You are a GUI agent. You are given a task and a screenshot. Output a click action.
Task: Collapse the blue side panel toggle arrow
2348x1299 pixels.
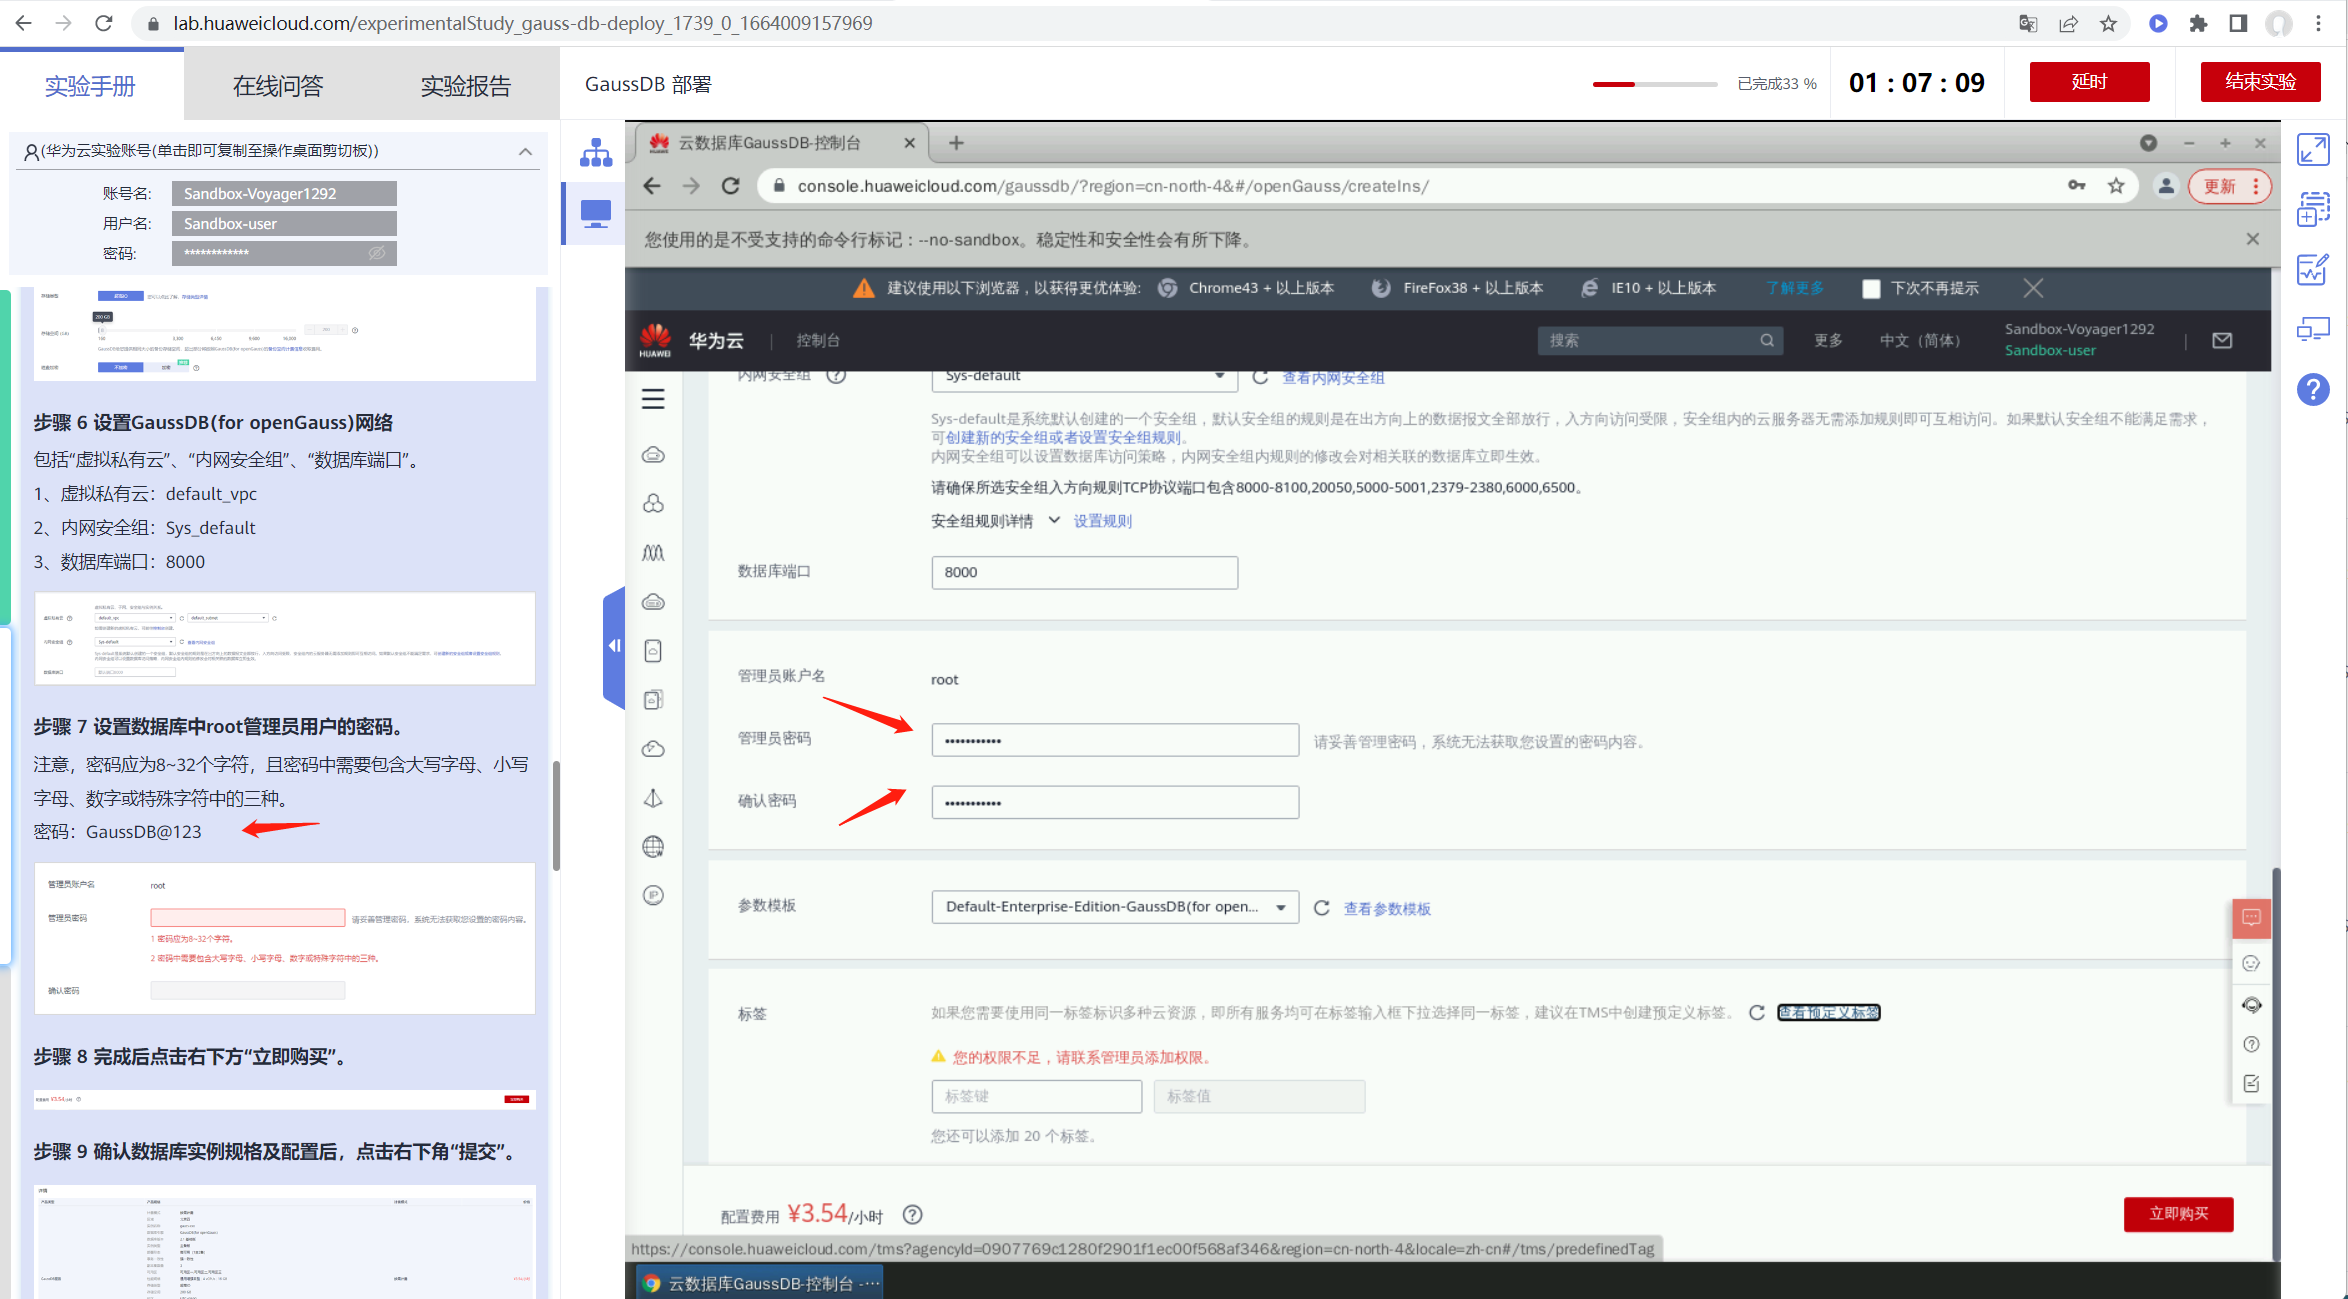tap(614, 646)
